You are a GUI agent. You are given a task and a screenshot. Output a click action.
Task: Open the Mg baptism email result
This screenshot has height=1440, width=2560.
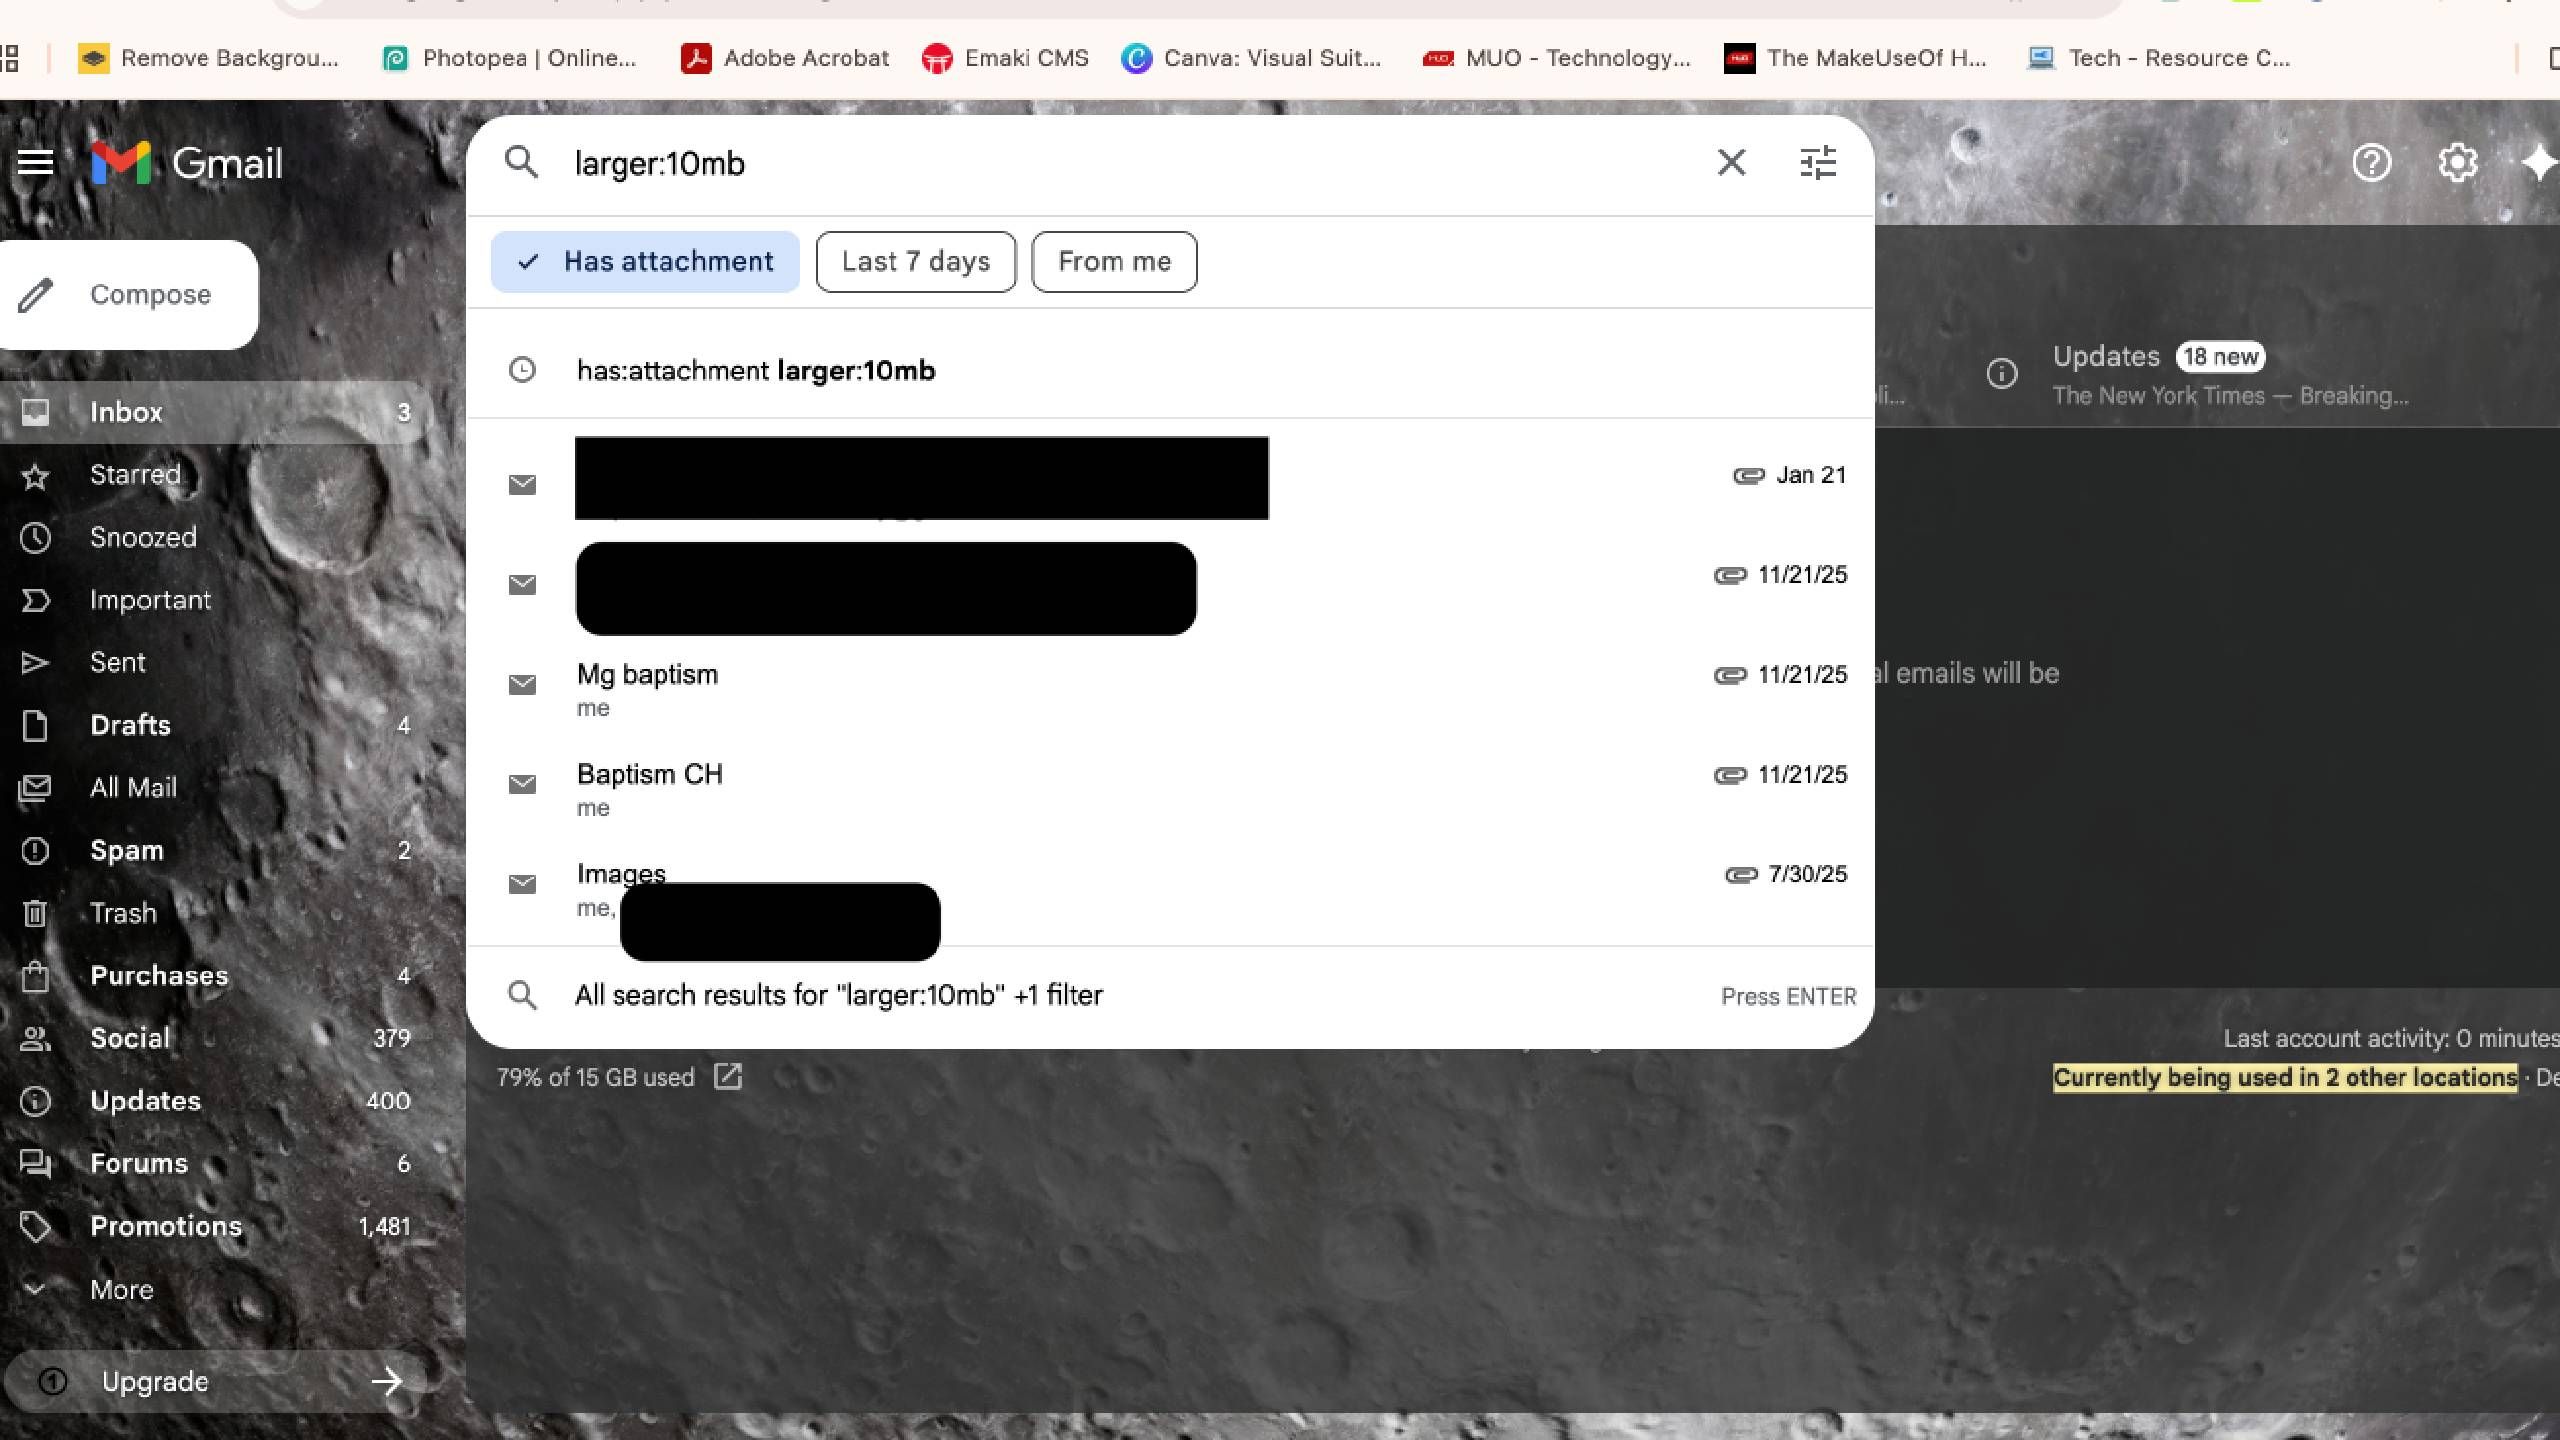tap(1170, 689)
